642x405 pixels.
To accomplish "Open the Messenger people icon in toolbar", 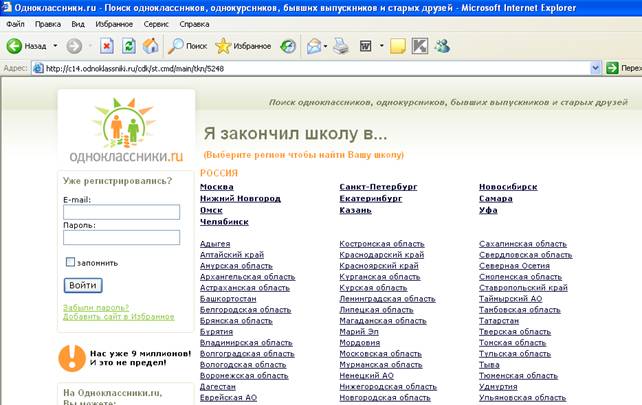I will [x=442, y=46].
